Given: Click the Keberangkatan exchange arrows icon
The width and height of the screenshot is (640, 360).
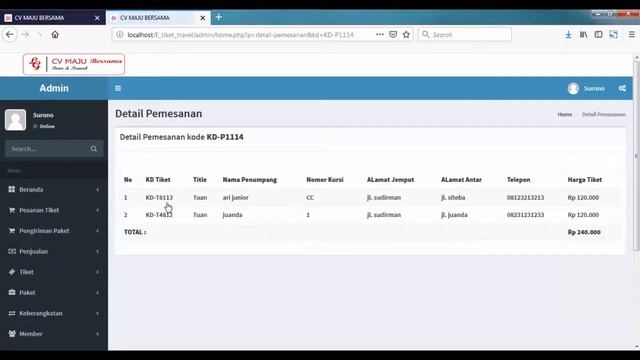Looking at the screenshot, I should 12,313.
